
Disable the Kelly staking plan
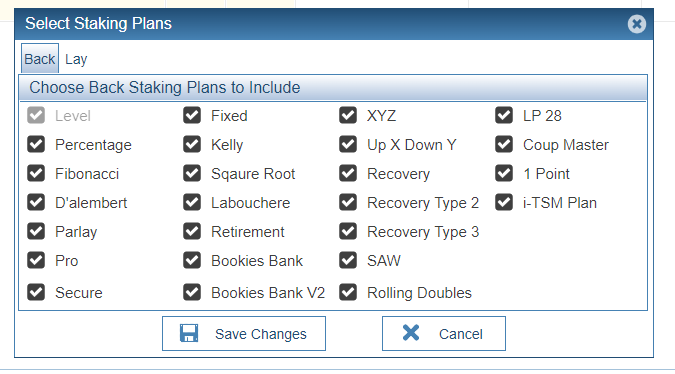click(192, 145)
